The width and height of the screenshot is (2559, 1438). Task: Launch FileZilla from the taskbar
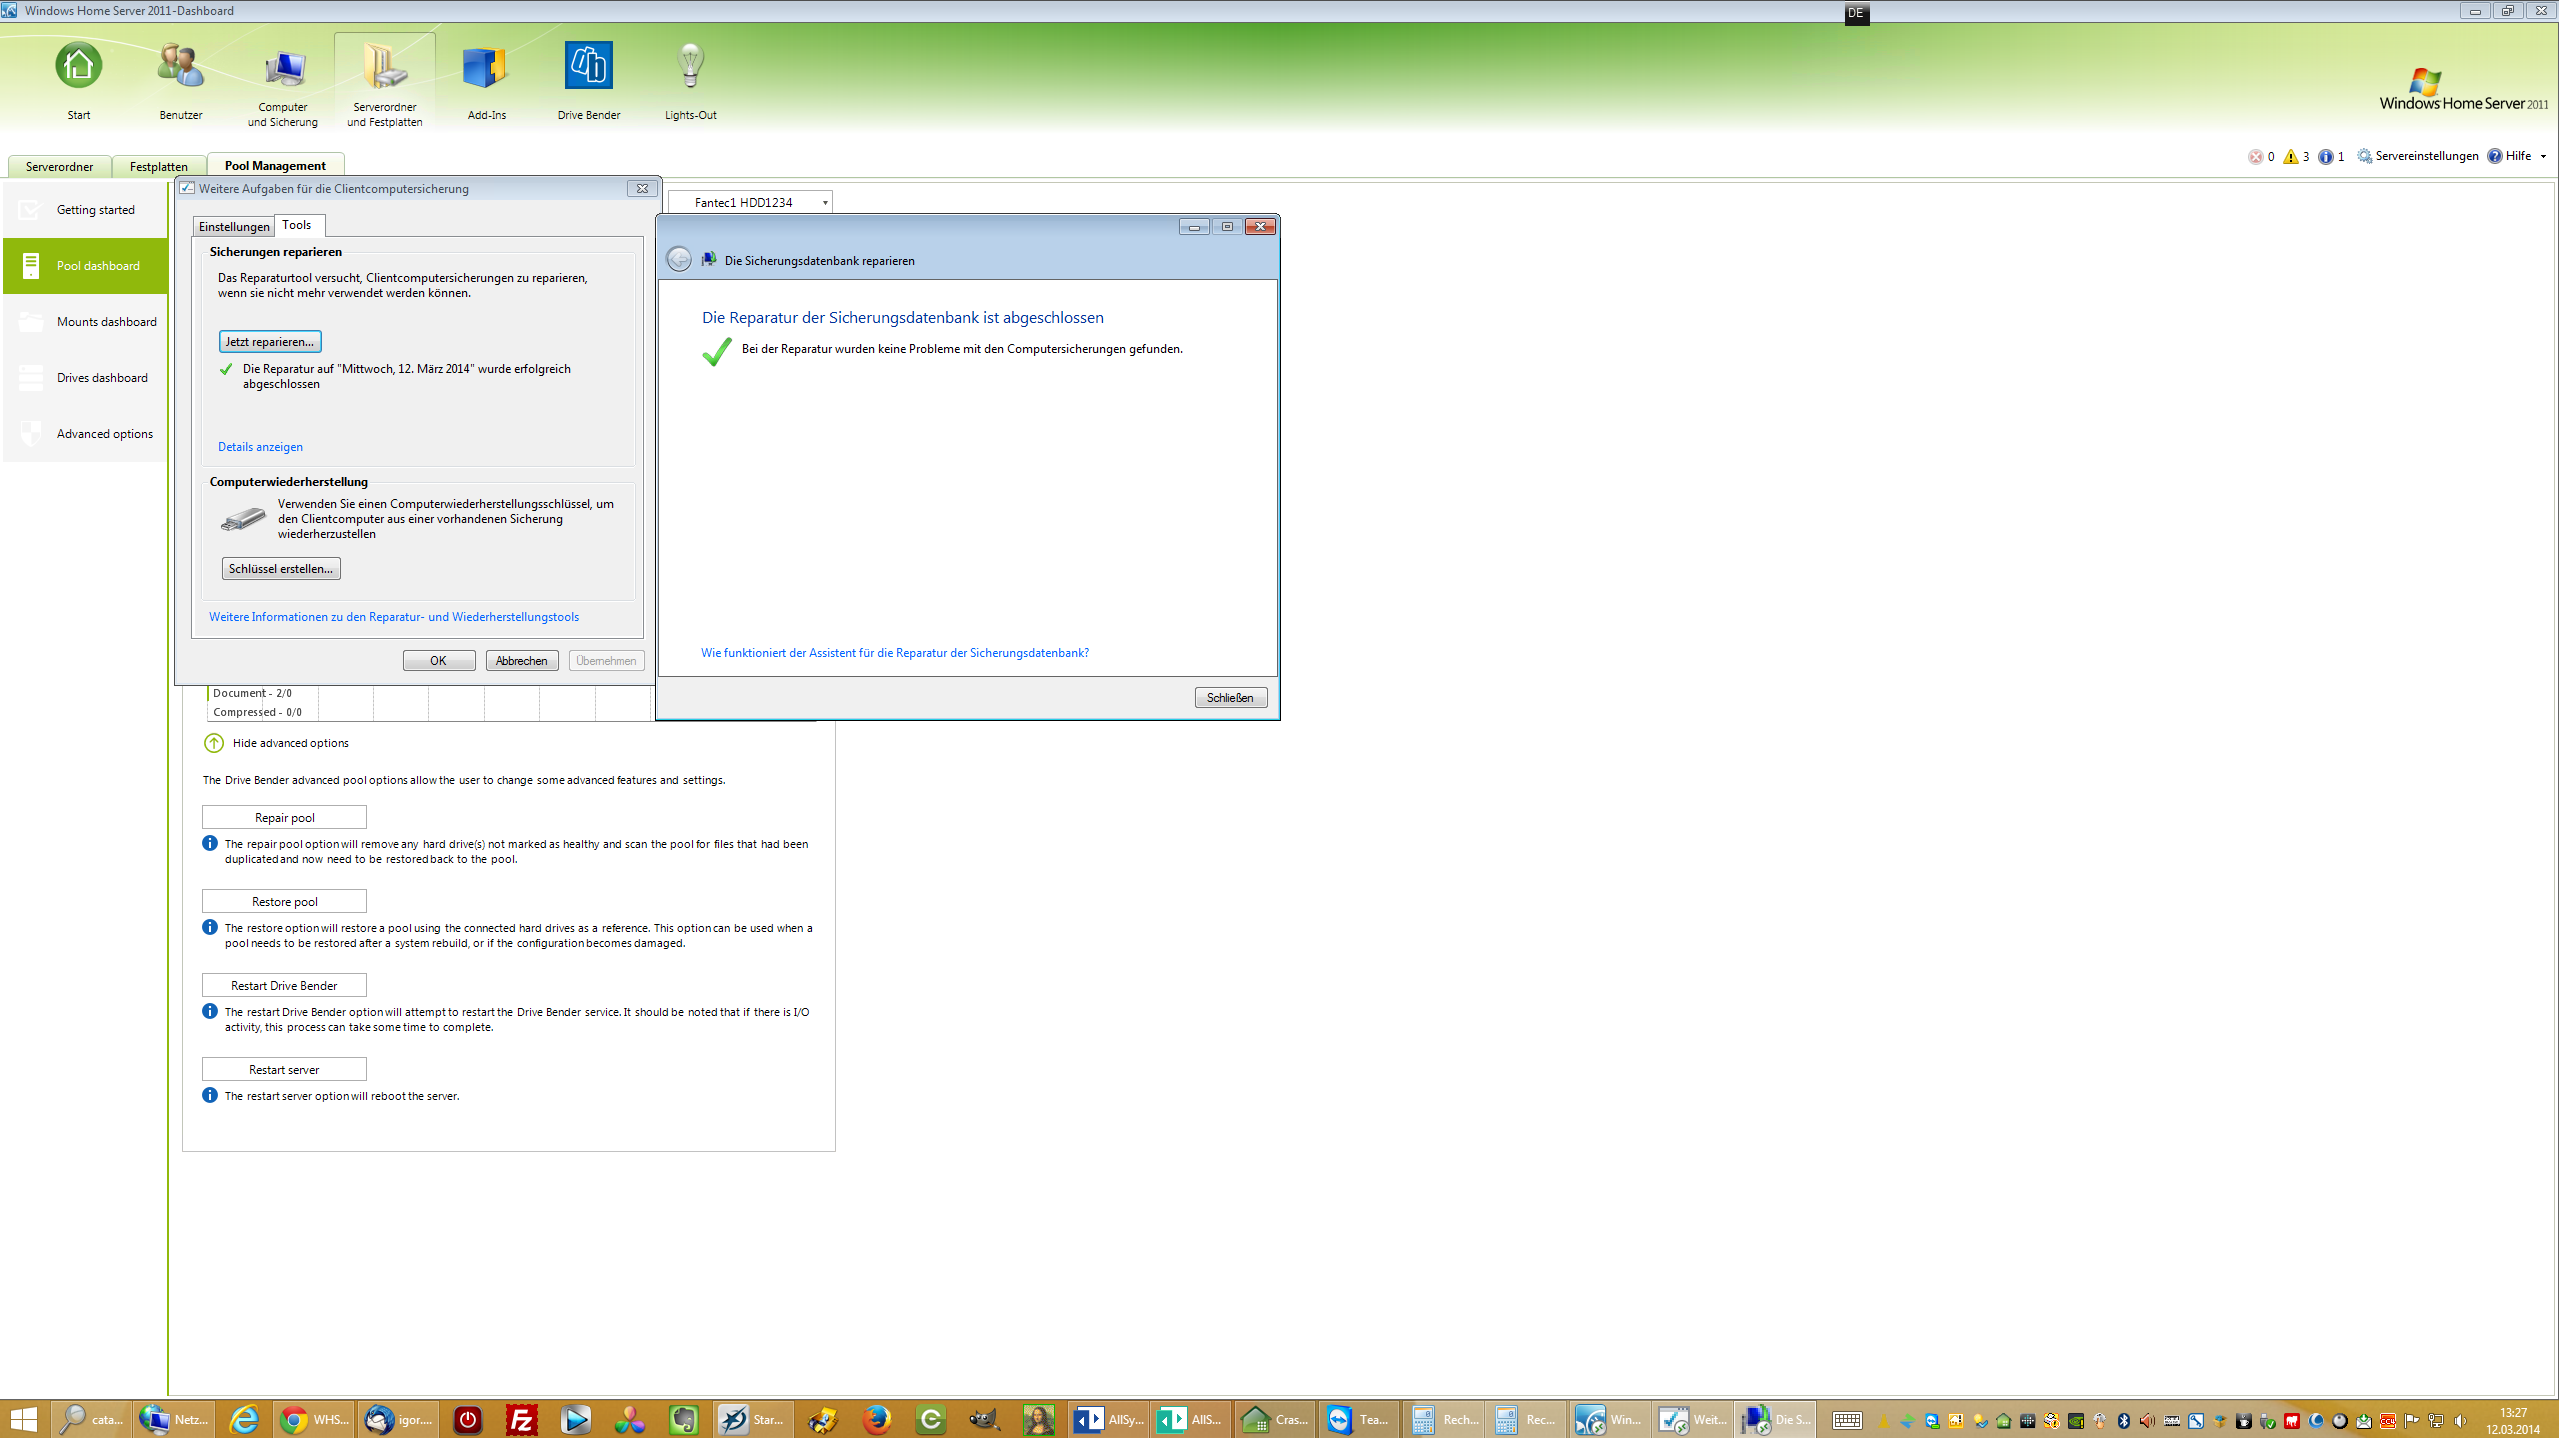pos(520,1419)
